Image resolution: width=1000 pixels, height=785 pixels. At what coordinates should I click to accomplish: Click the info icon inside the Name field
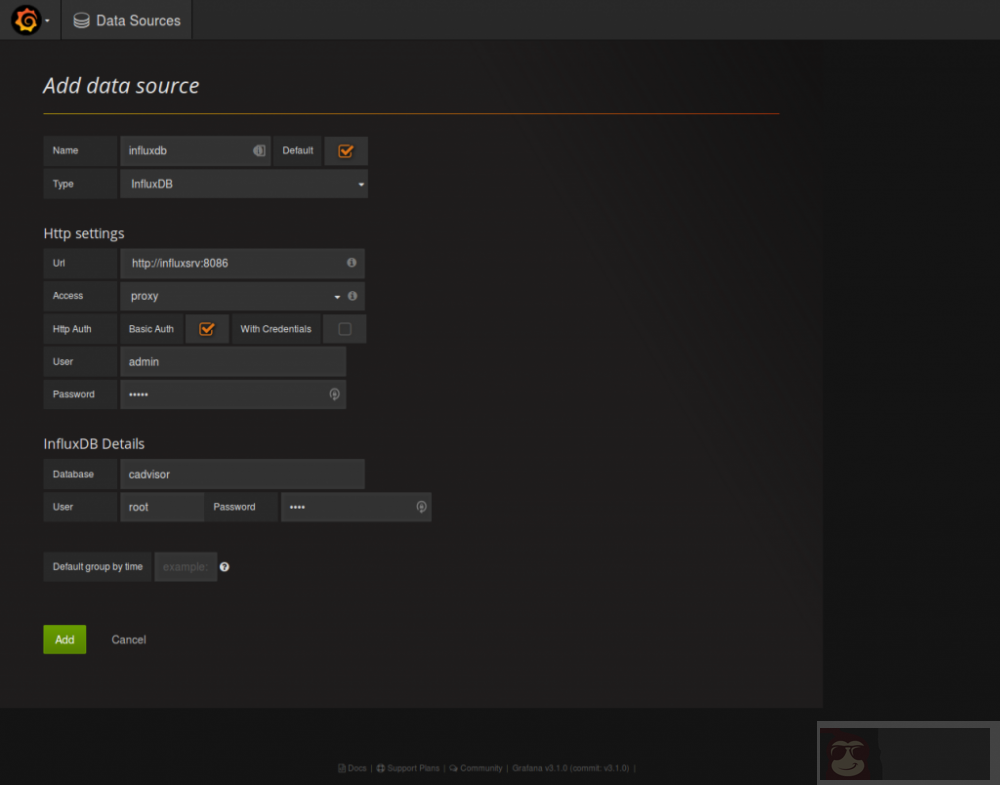coord(259,150)
